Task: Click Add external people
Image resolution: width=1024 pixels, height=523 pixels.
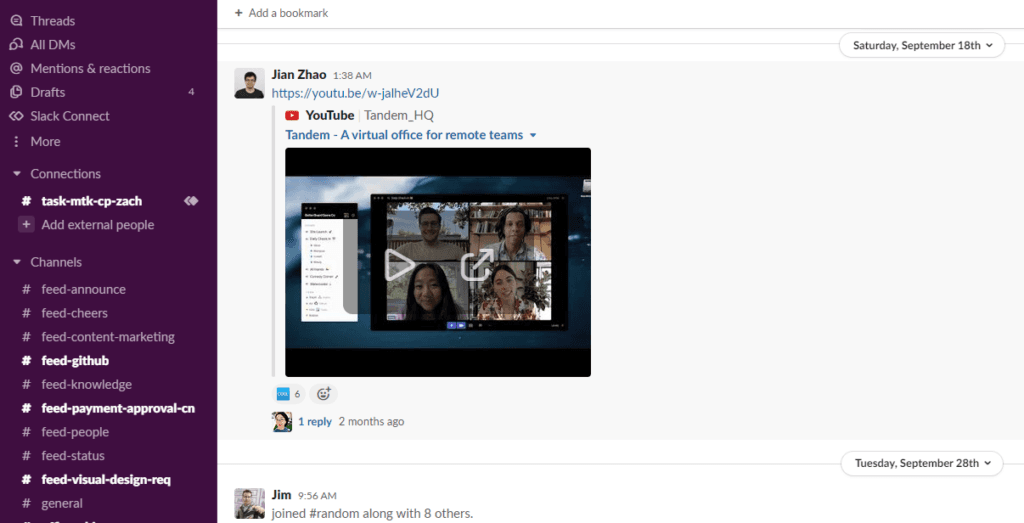Action: click(x=97, y=225)
